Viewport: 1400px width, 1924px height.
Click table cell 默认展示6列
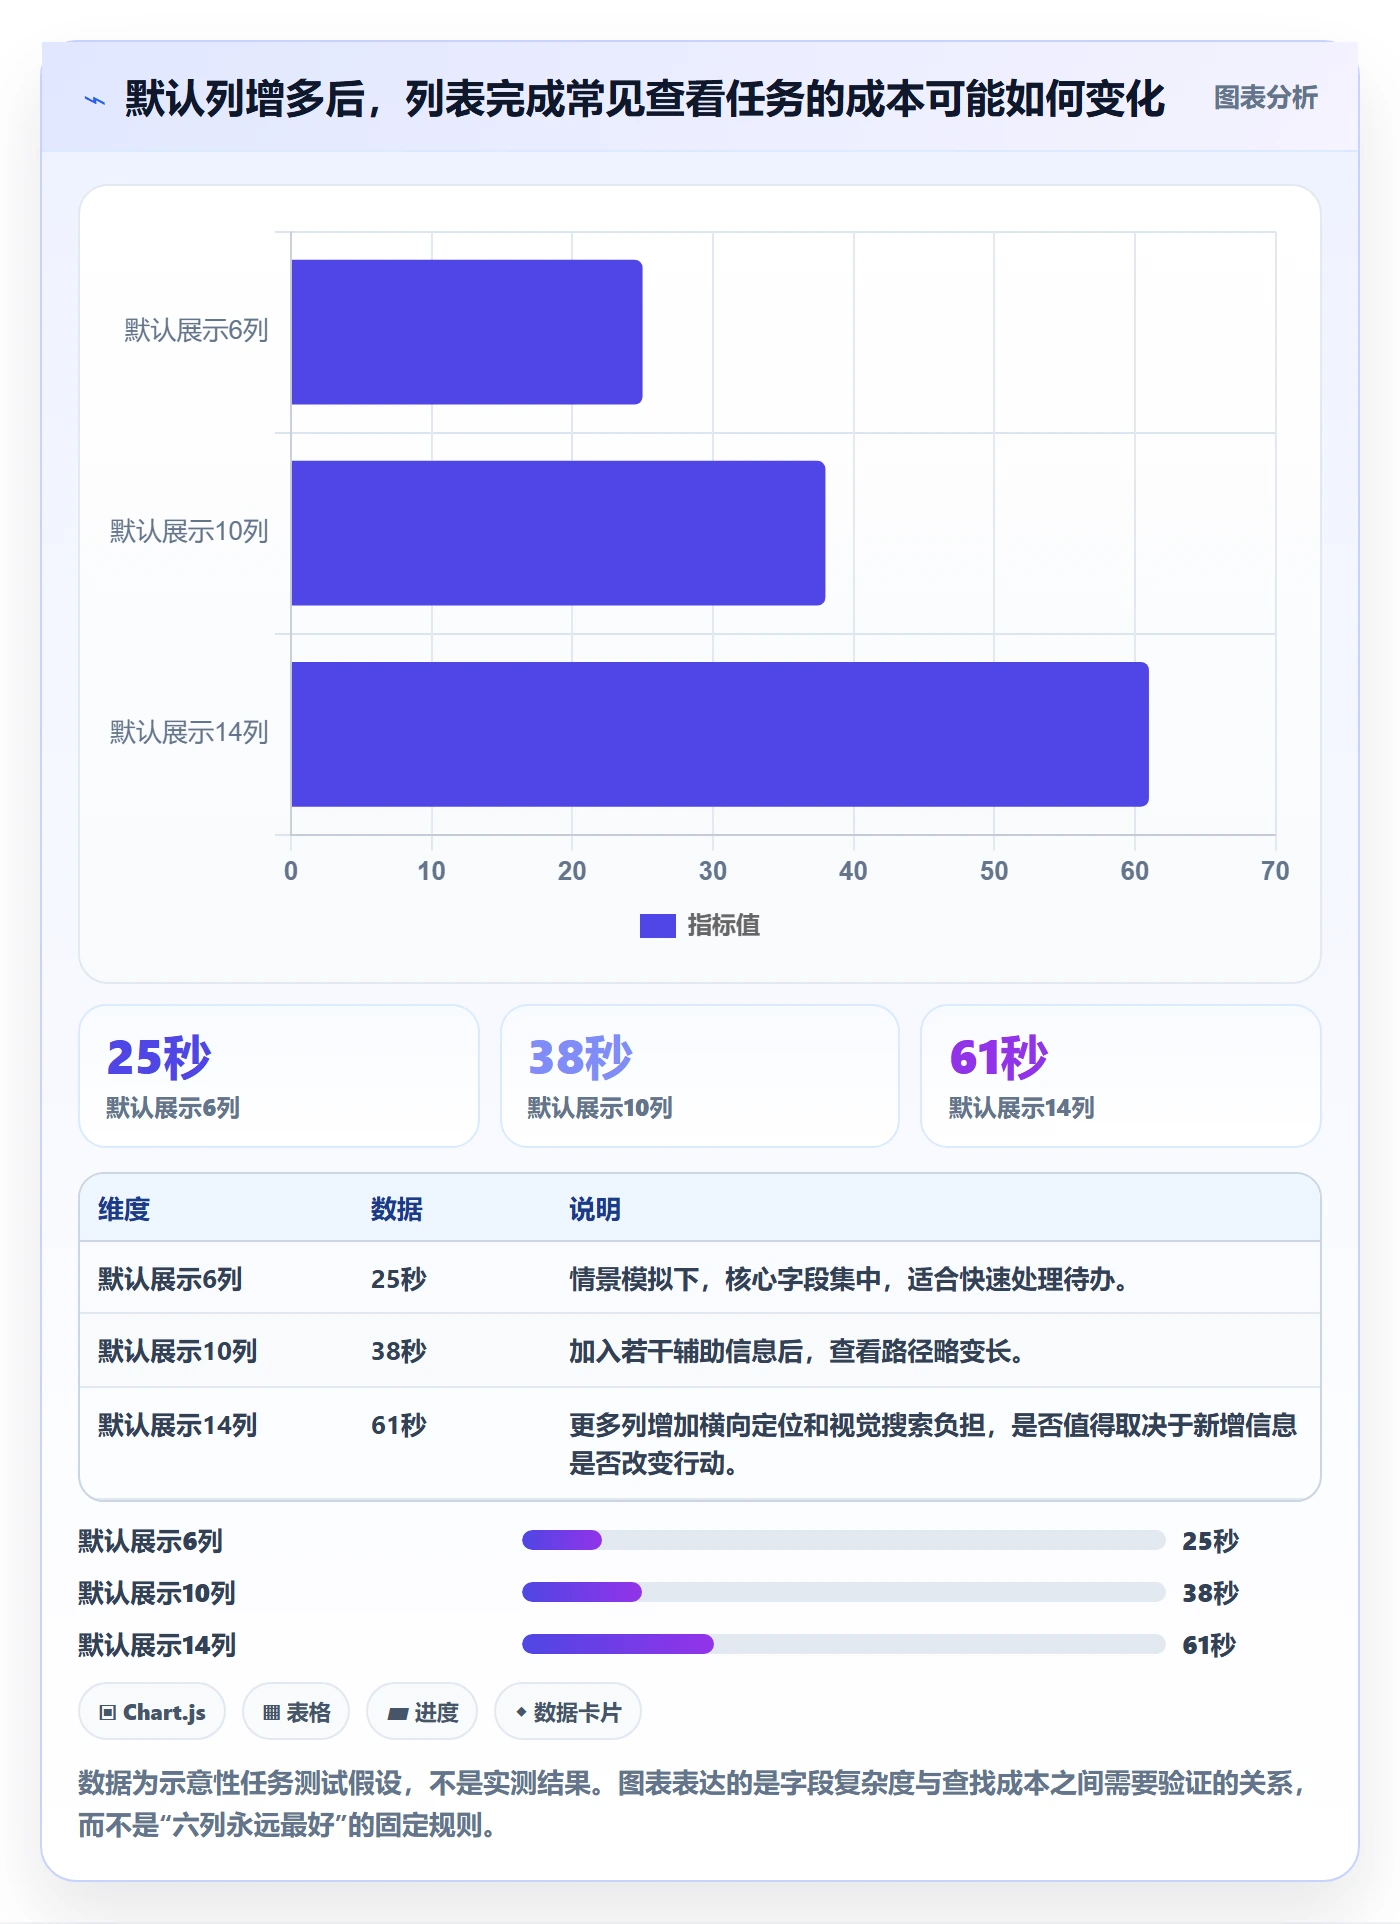click(170, 1279)
